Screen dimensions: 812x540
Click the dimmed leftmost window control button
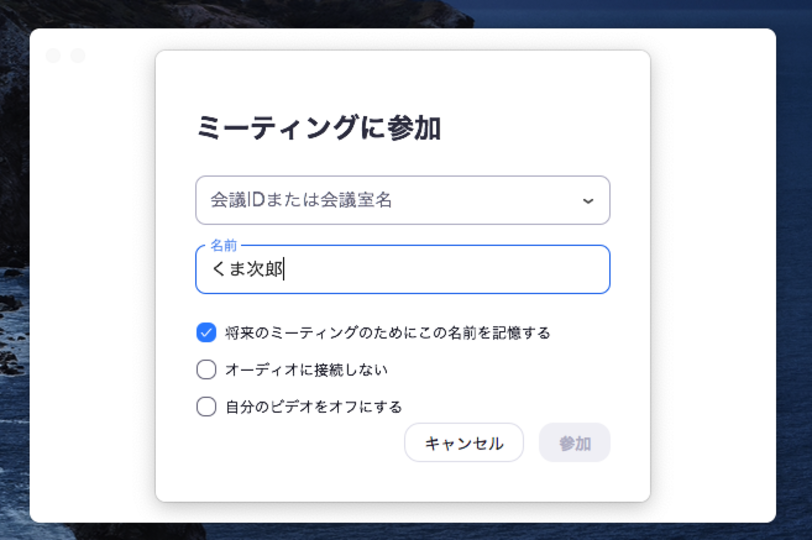point(53,56)
